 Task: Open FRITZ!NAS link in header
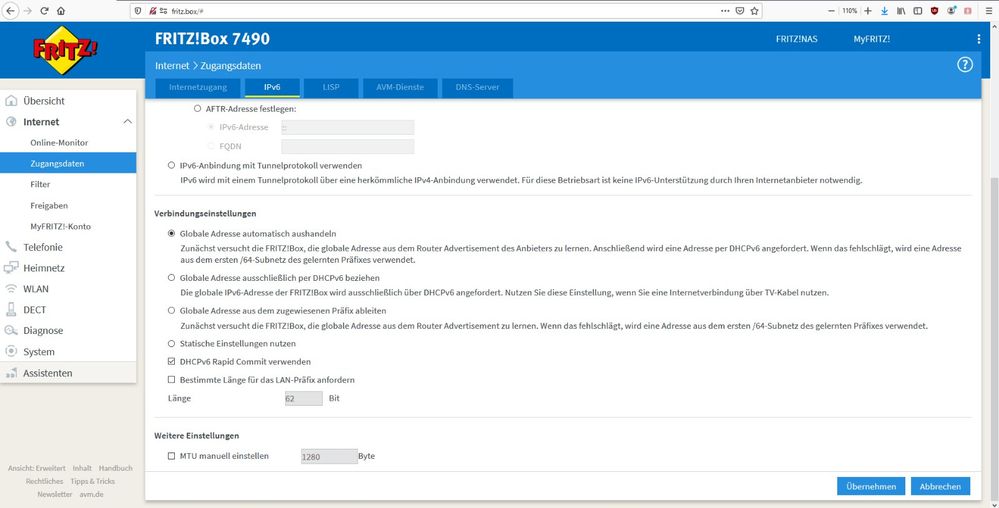[796, 39]
